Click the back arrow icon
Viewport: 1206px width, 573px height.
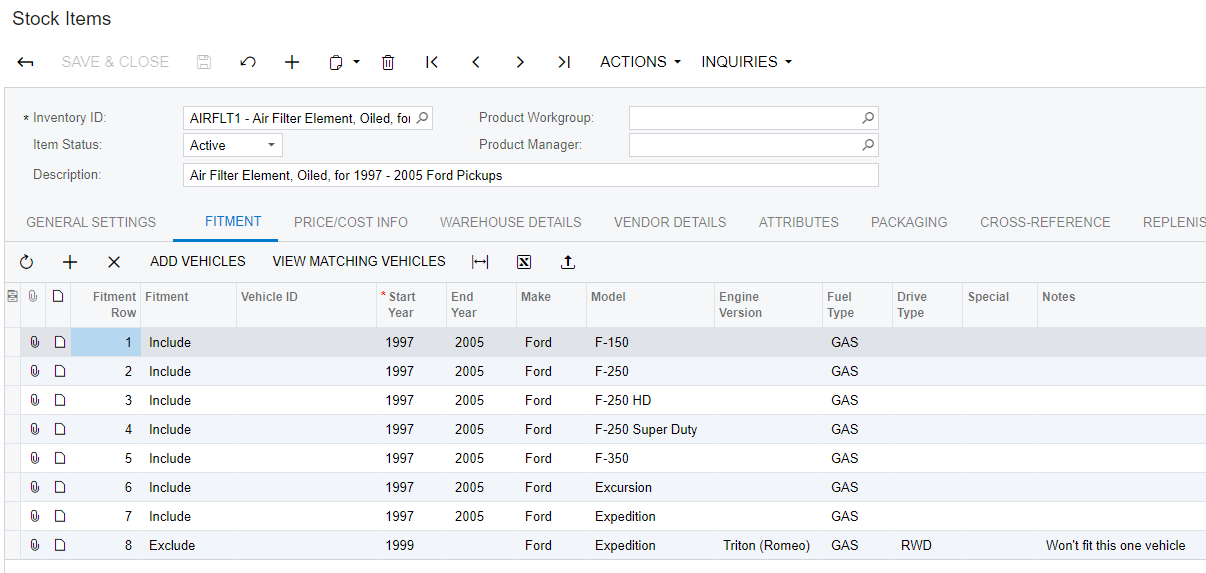[x=26, y=62]
